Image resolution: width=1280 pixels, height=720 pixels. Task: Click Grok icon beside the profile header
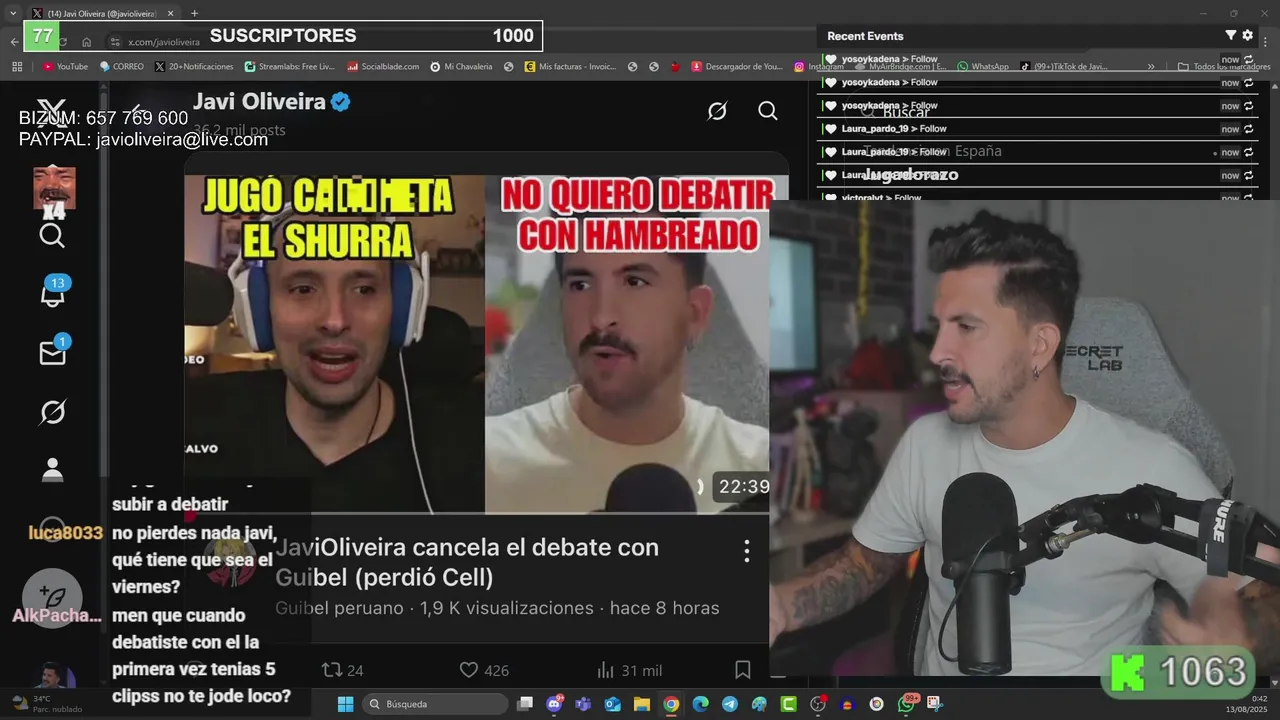[x=717, y=111]
